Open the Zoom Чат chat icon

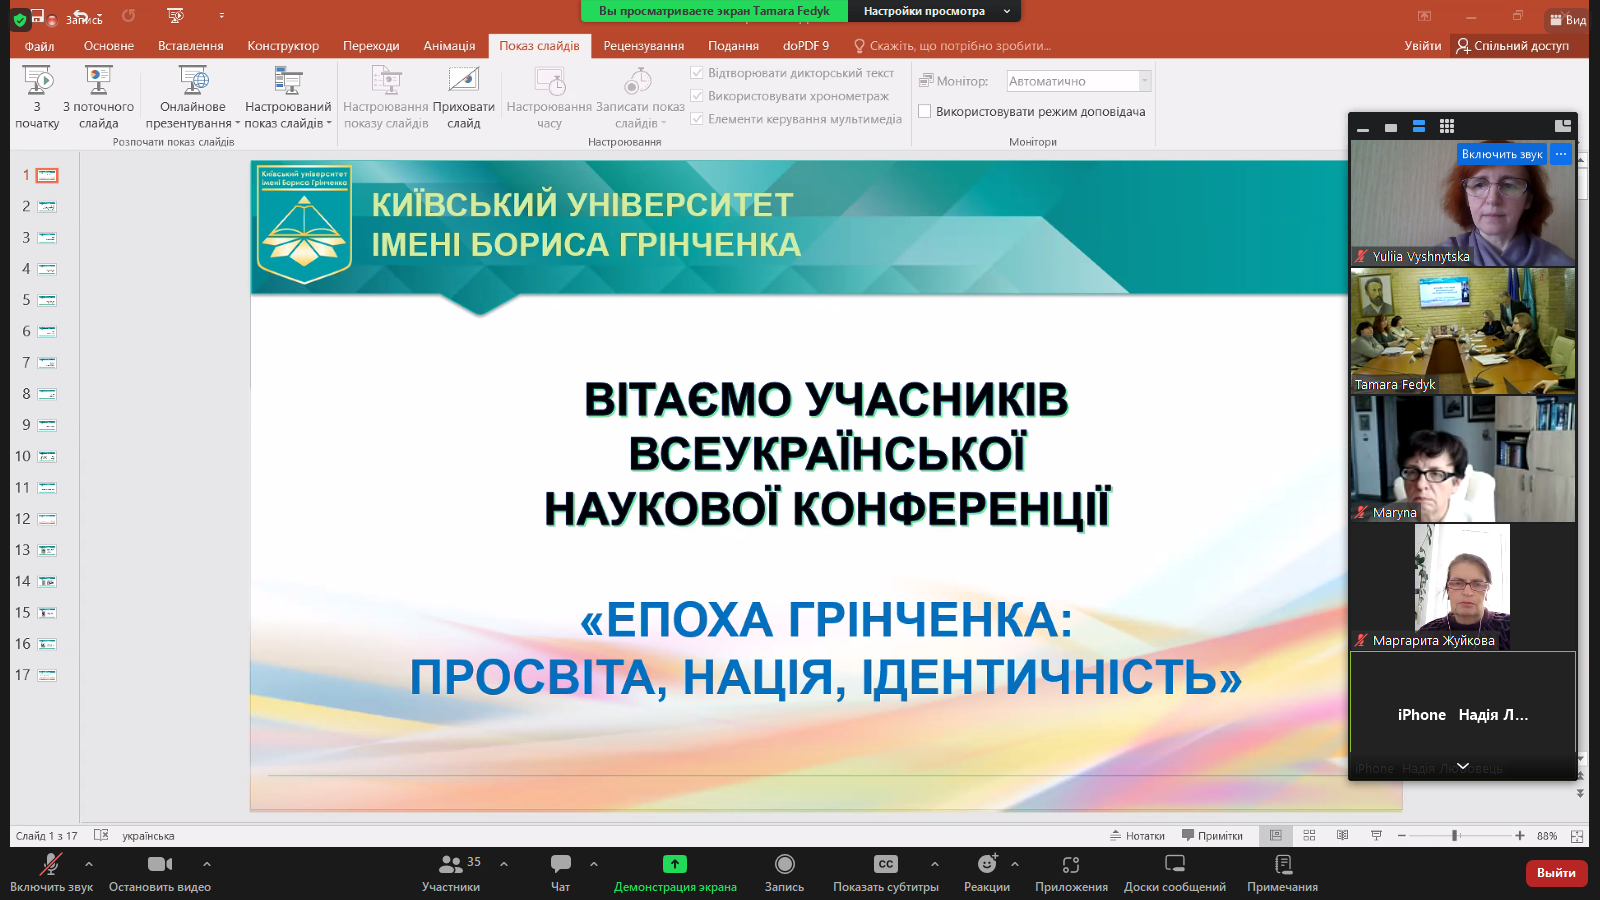point(560,865)
